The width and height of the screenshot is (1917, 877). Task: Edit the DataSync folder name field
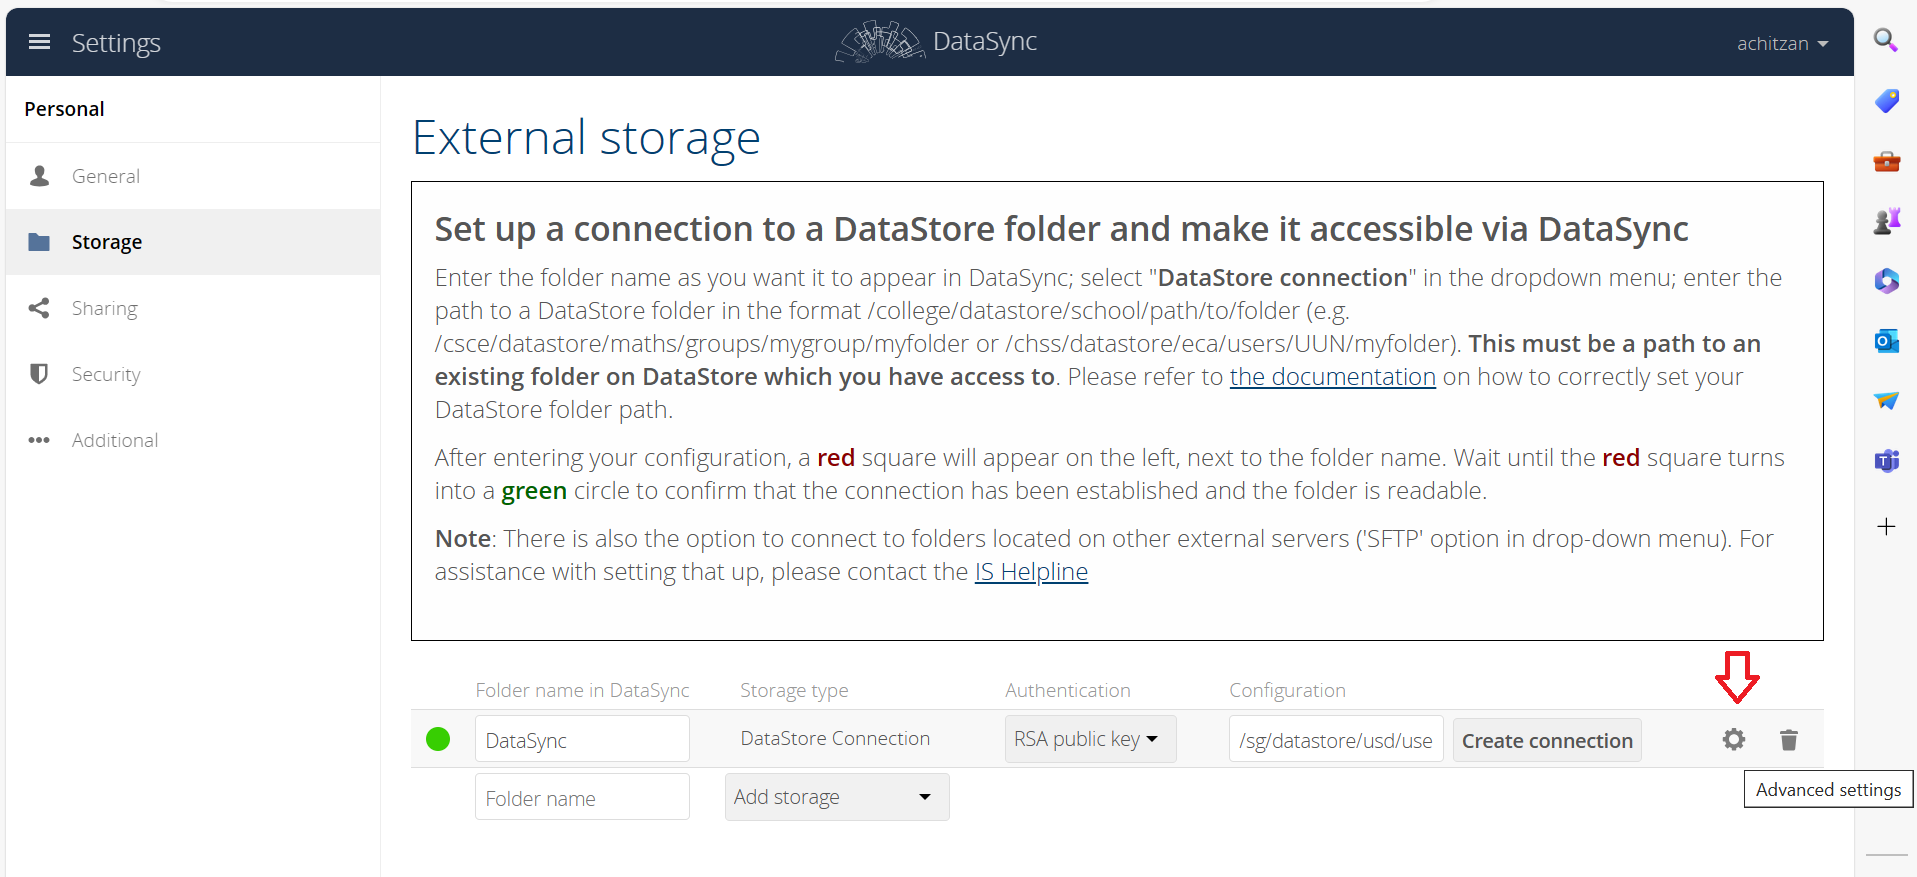click(582, 739)
